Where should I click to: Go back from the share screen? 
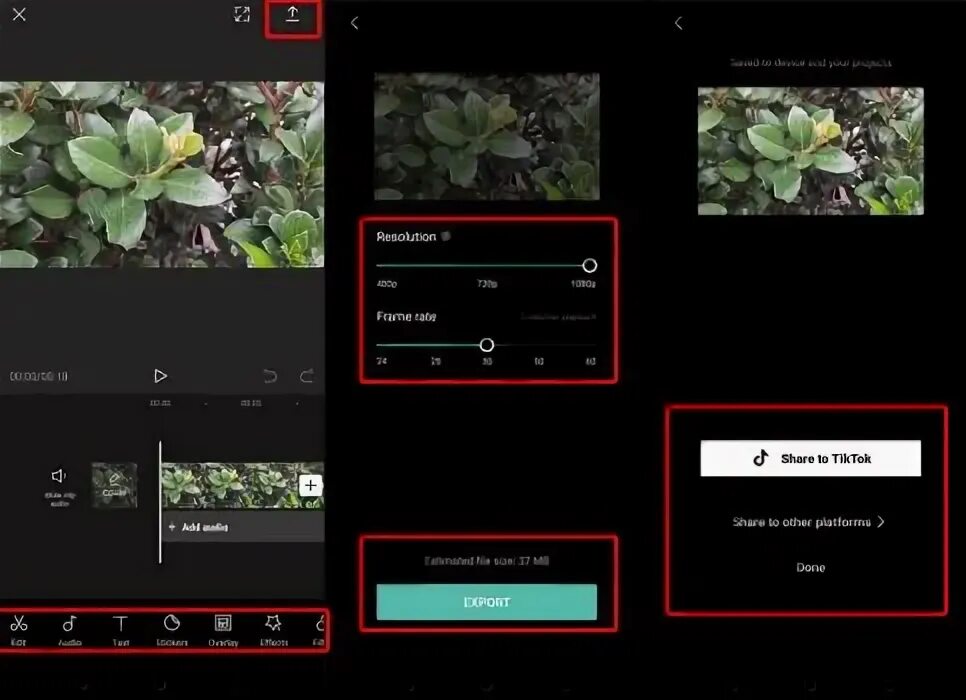pyautogui.click(x=678, y=23)
